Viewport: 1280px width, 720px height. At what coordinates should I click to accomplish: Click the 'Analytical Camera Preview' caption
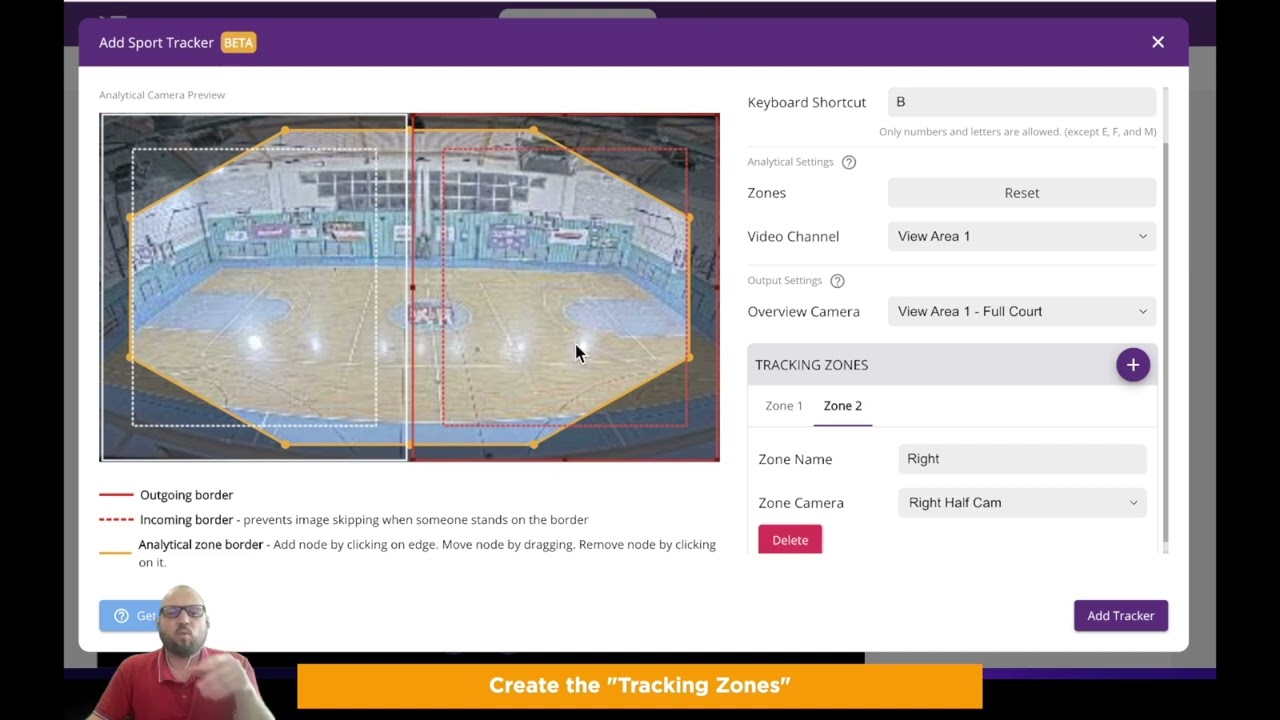tap(162, 95)
